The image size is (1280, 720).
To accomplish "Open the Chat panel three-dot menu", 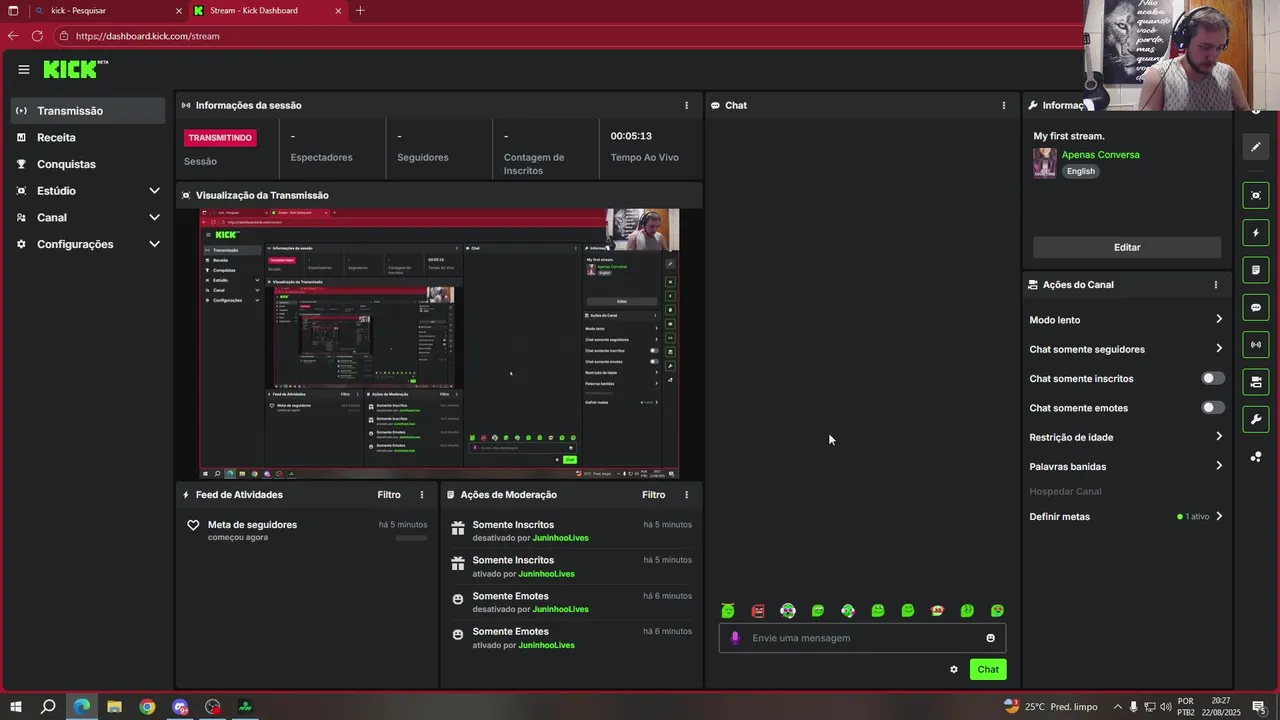I will [1004, 105].
